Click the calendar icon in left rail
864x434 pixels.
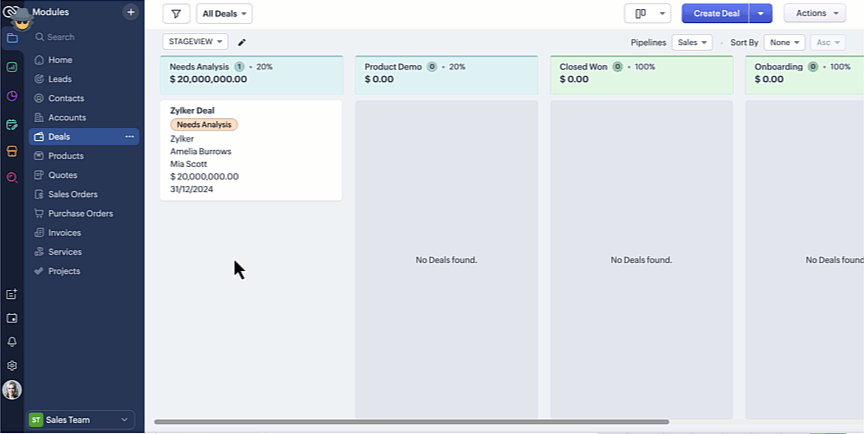click(x=12, y=318)
